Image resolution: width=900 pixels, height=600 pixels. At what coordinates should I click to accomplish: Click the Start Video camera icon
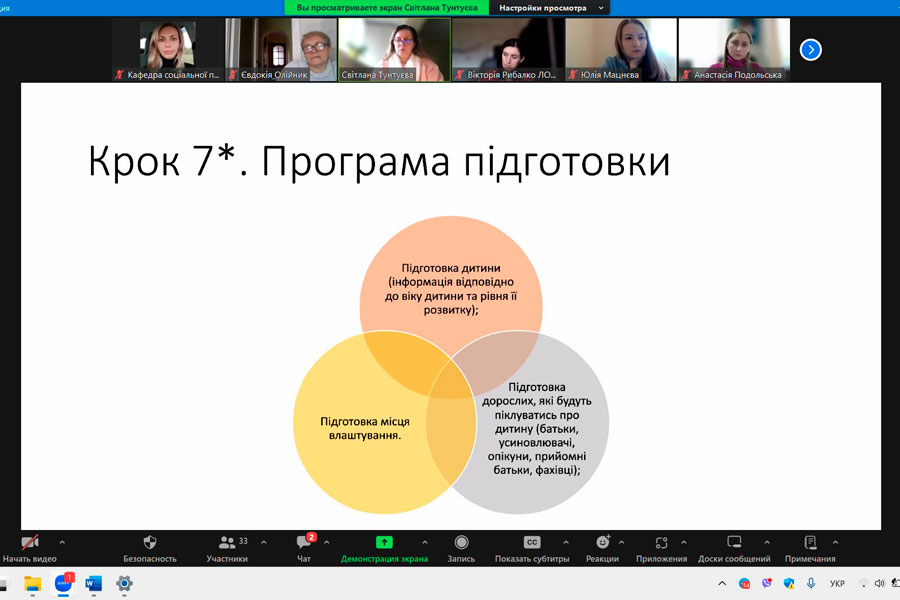tap(30, 542)
